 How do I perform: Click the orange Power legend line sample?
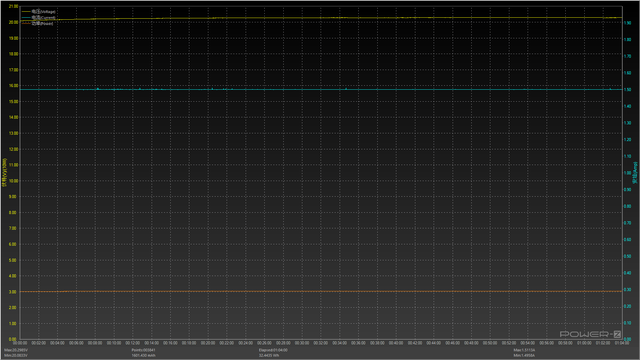tap(26, 23)
